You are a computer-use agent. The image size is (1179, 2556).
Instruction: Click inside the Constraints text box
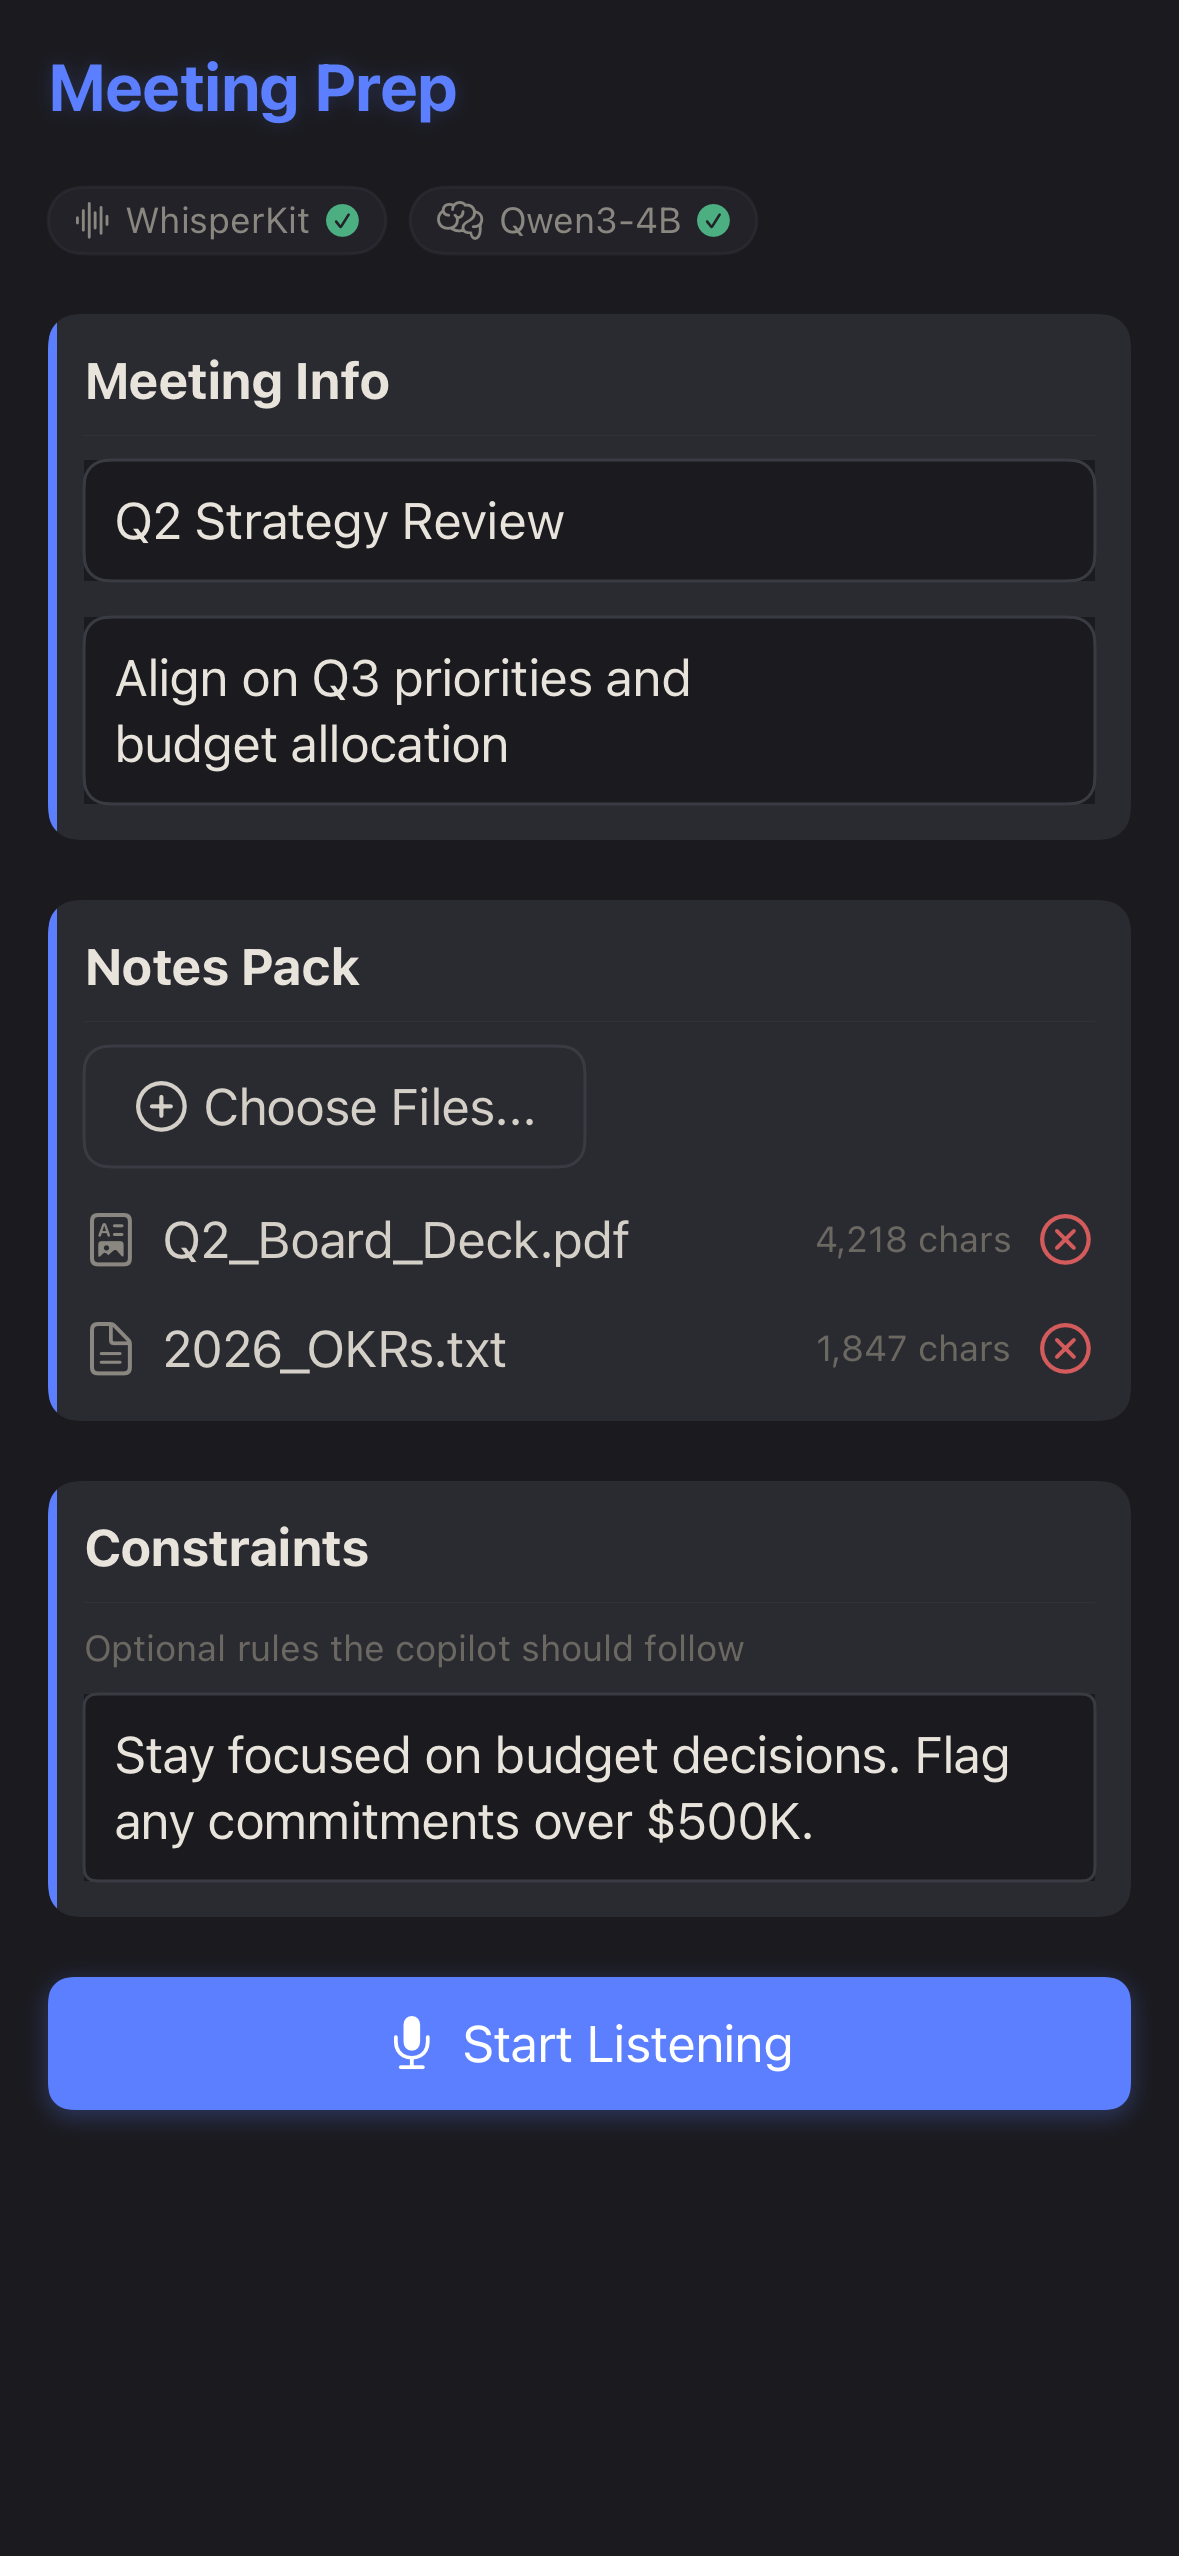tap(590, 1788)
